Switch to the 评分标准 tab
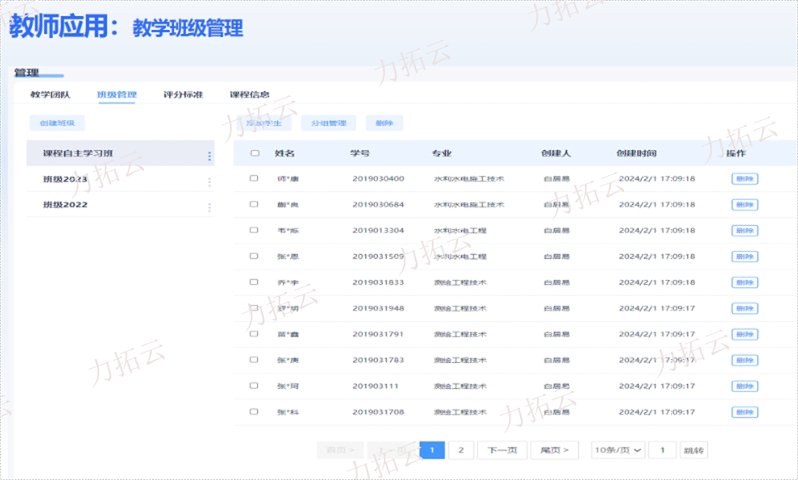The width and height of the screenshot is (798, 480). [183, 95]
